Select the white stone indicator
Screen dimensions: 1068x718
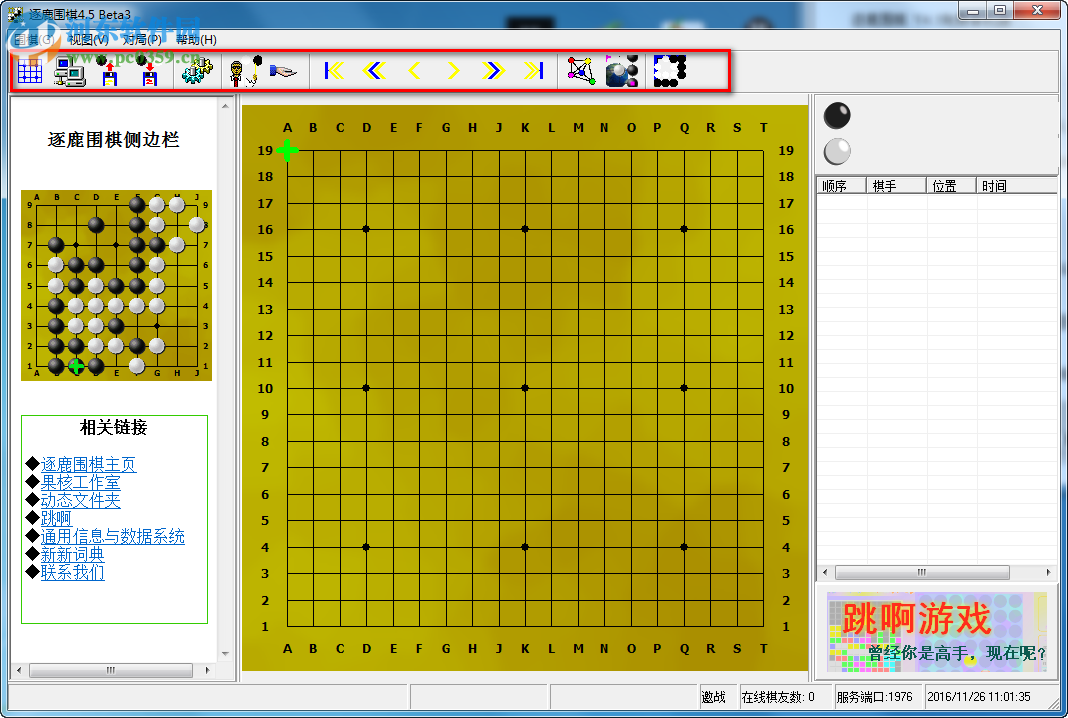tap(836, 152)
